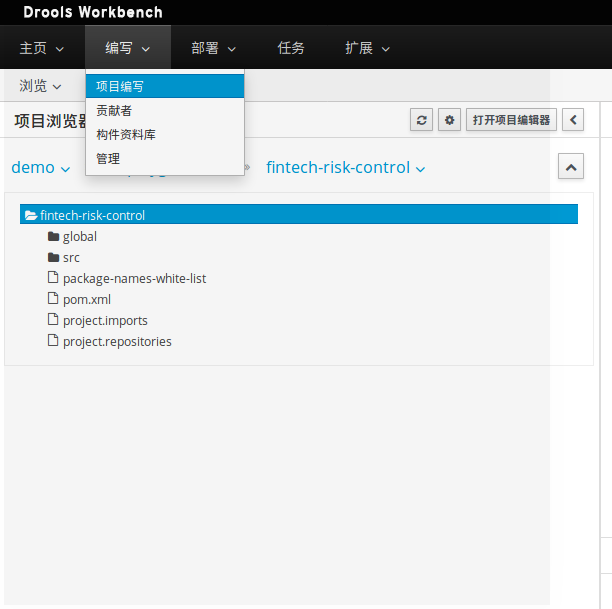This screenshot has height=609, width=612.
Task: Open the src folder label
Action: (71, 258)
